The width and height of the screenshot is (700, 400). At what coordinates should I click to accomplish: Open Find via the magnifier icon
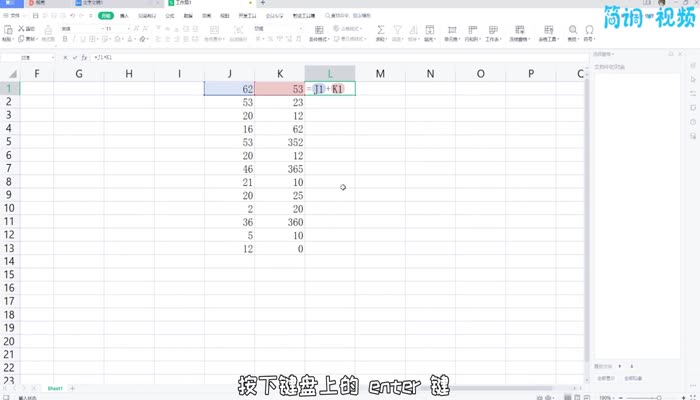(x=573, y=30)
